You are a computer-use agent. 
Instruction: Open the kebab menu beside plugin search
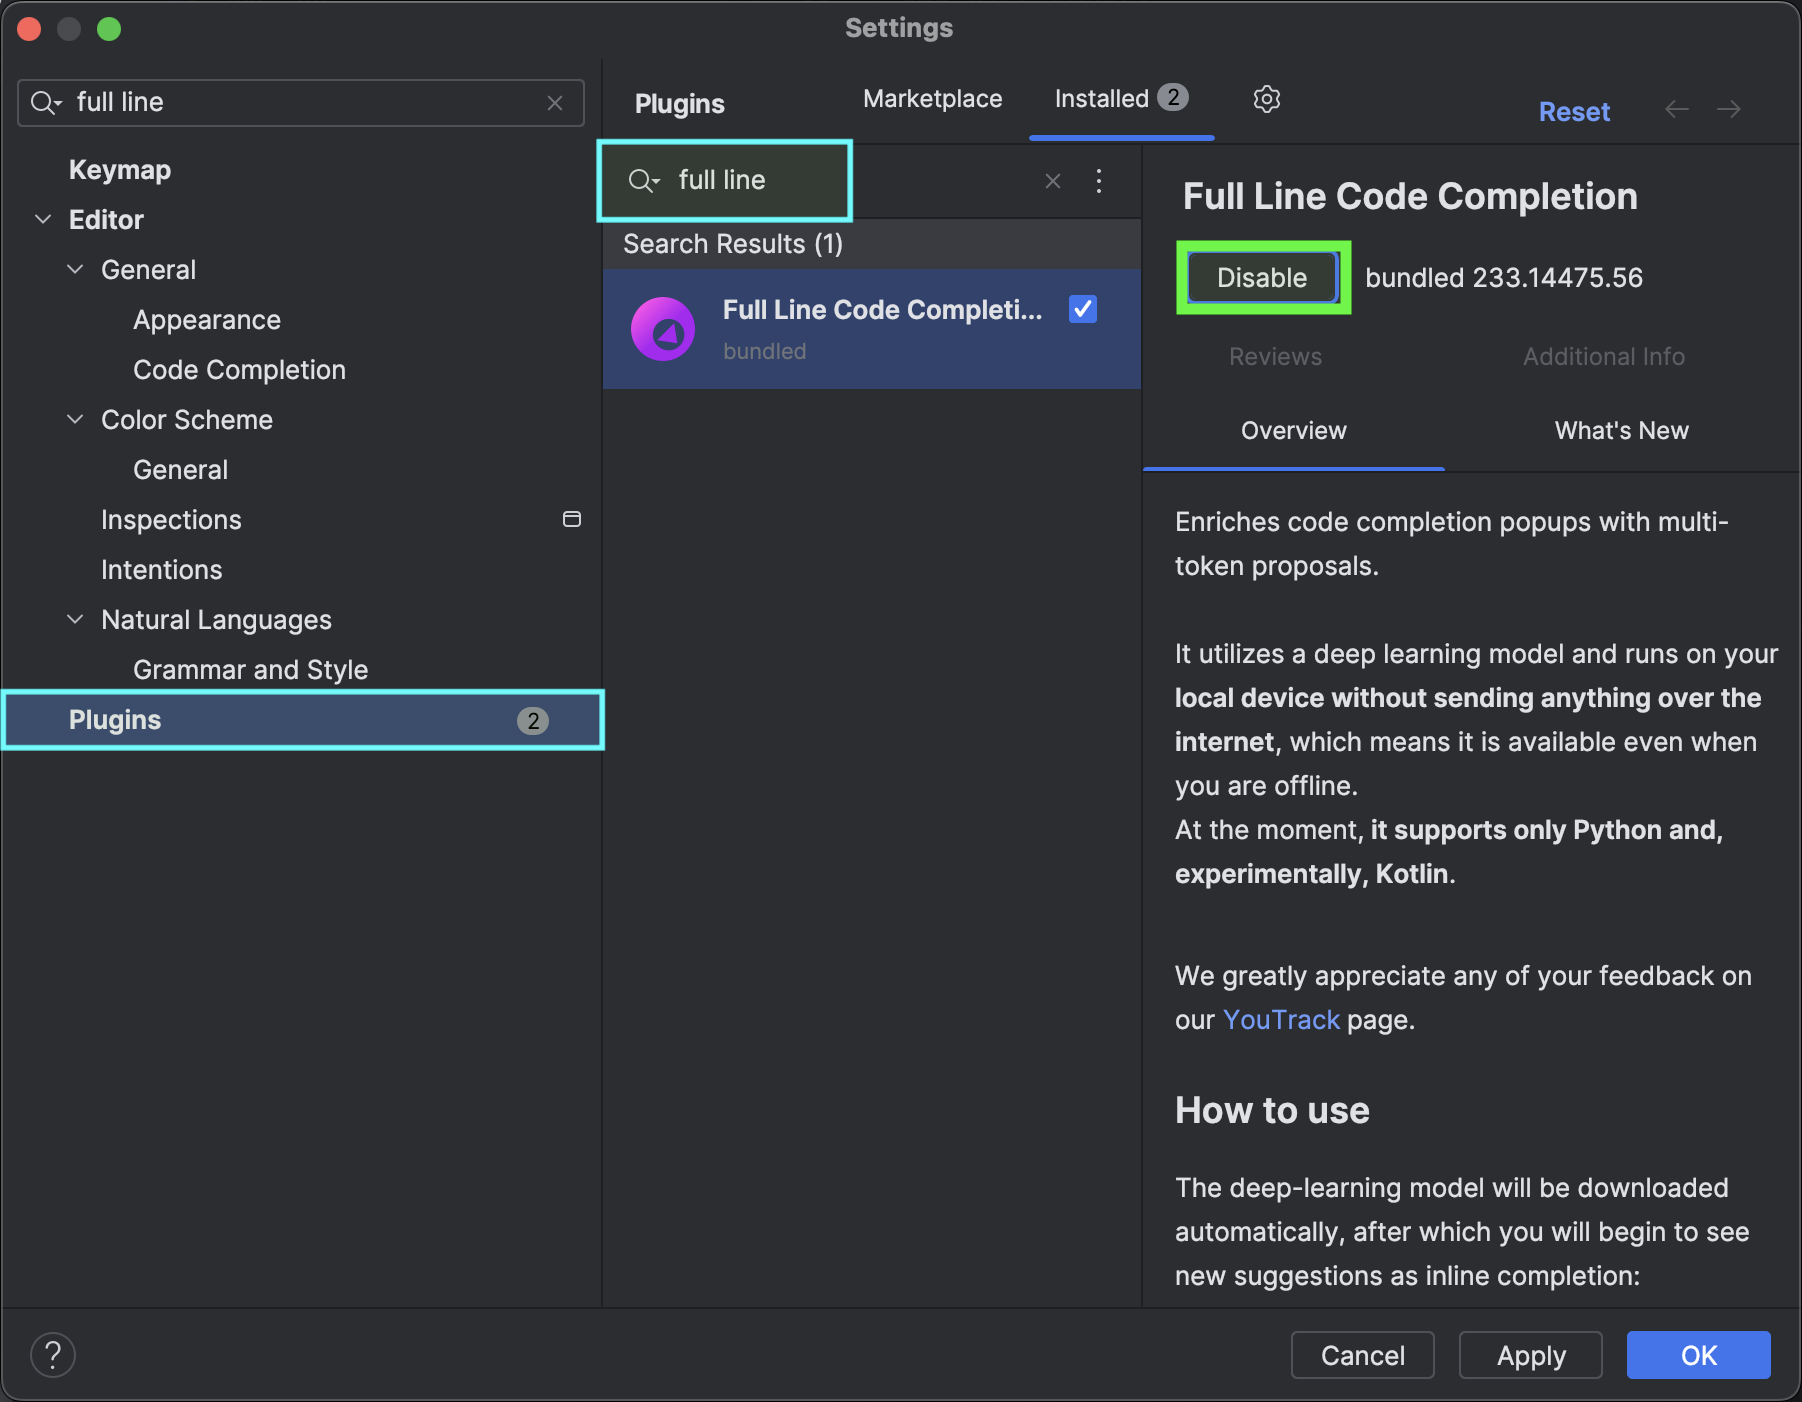click(x=1099, y=181)
